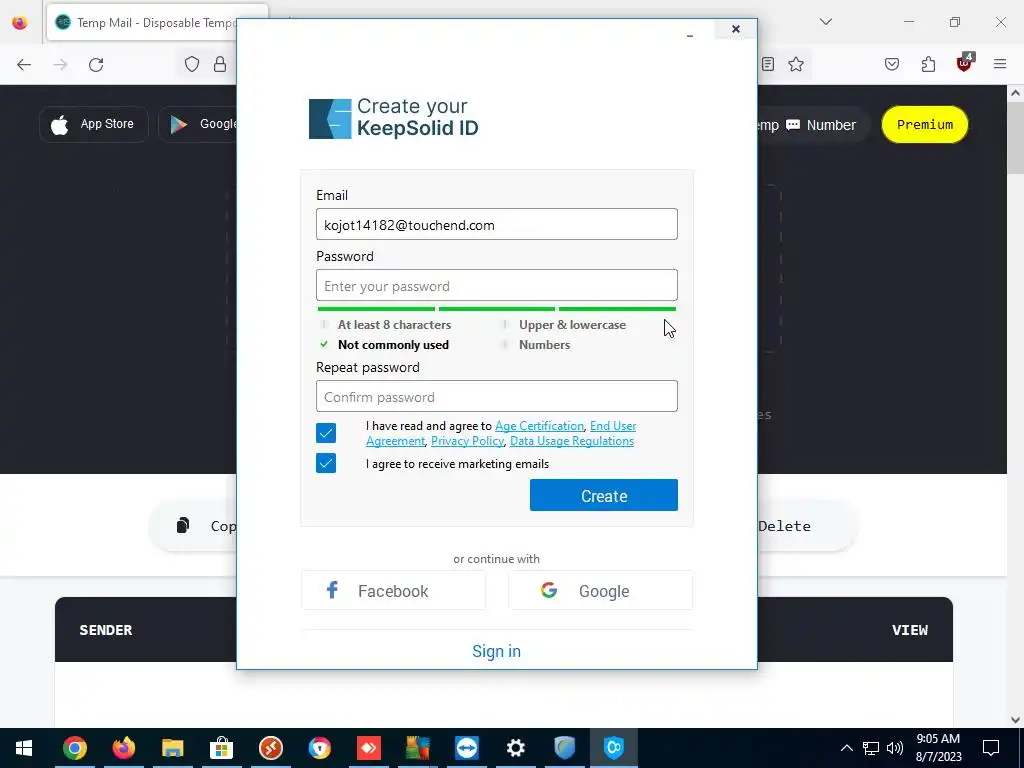This screenshot has height=768, width=1024.
Task: Open the AnyDesk taskbar icon
Action: (x=368, y=748)
